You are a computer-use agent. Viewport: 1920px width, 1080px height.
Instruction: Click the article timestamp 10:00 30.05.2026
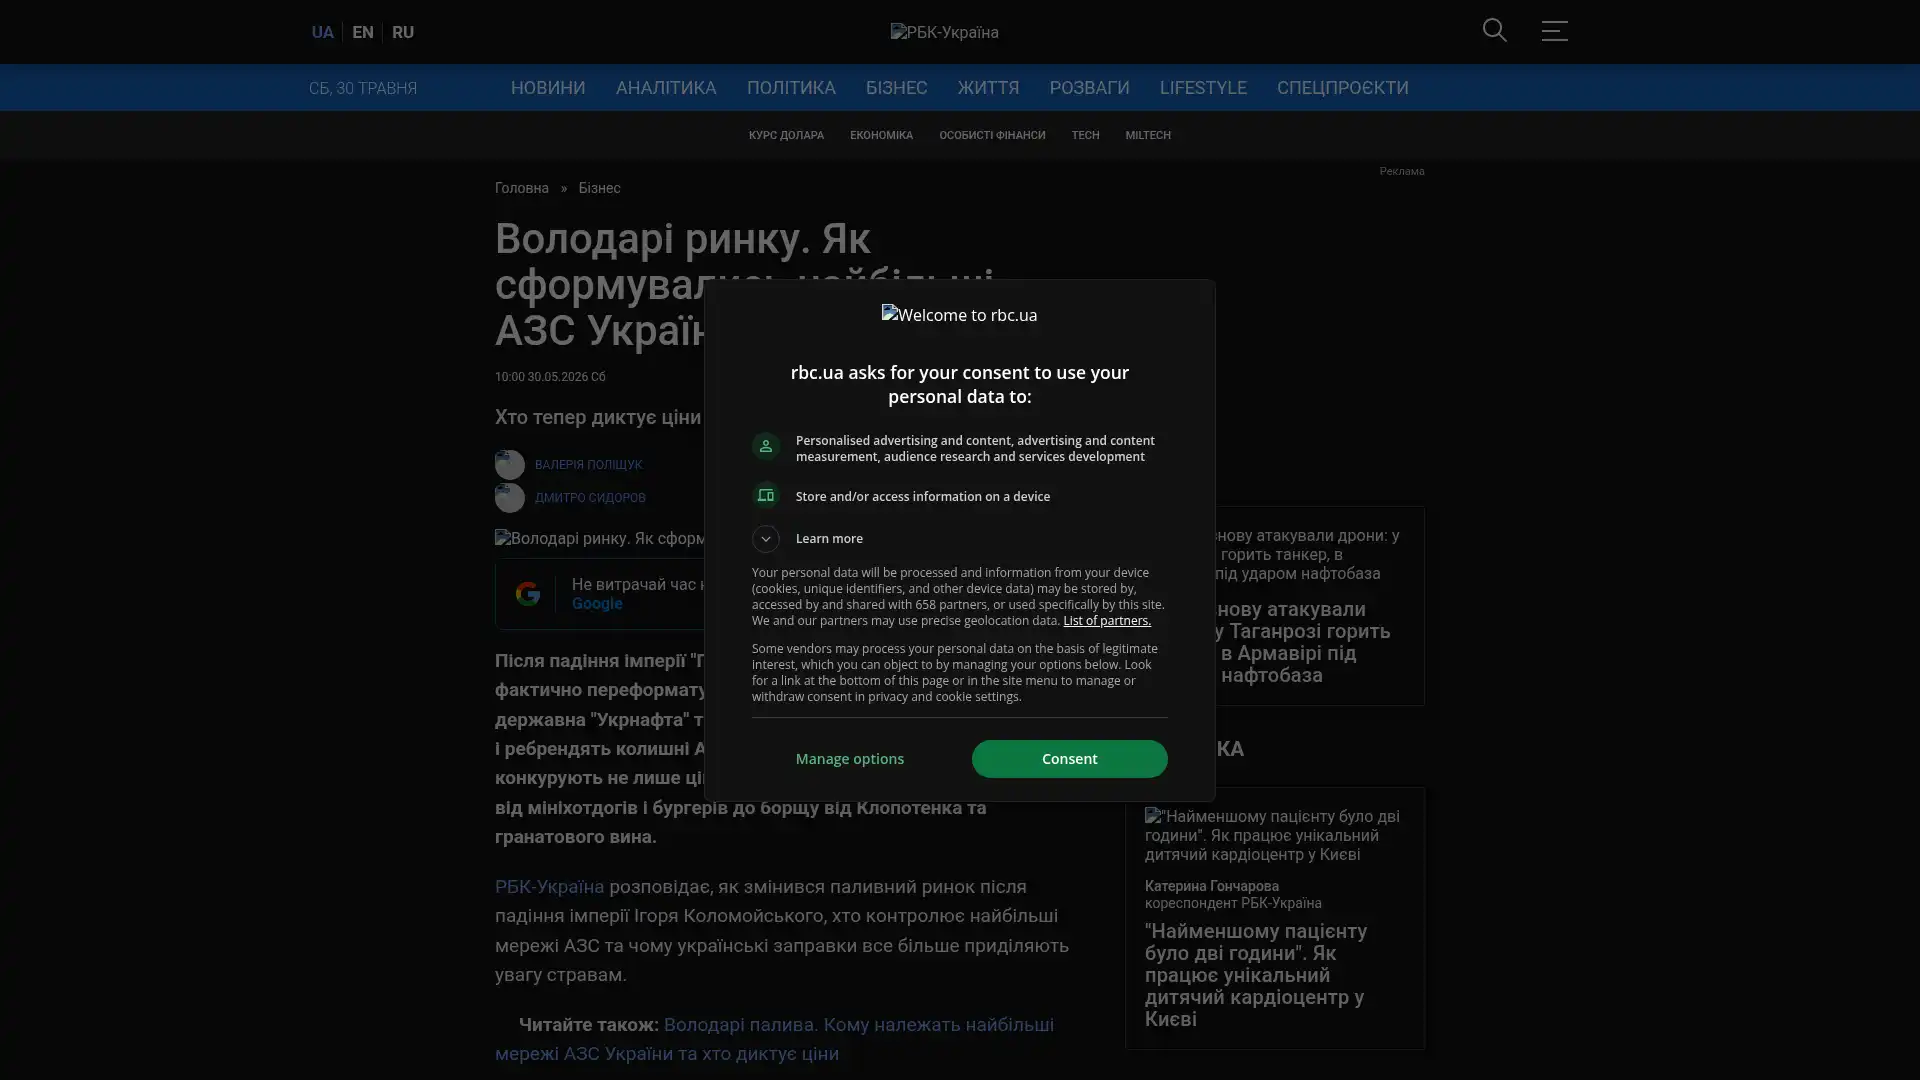pyautogui.click(x=550, y=377)
